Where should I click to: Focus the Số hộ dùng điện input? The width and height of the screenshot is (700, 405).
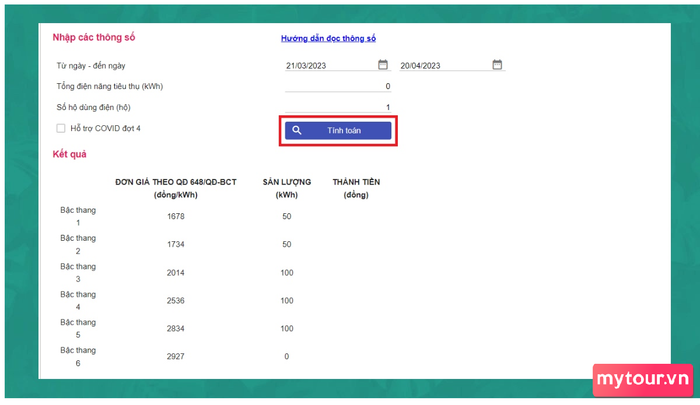pos(338,107)
